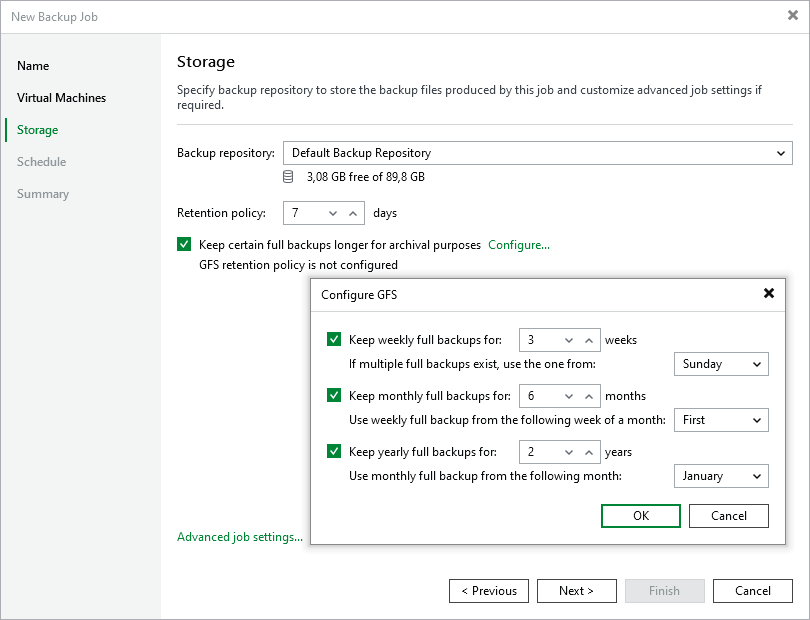The height and width of the screenshot is (620, 810).
Task: Open the month dropdown showing January
Action: pos(721,476)
